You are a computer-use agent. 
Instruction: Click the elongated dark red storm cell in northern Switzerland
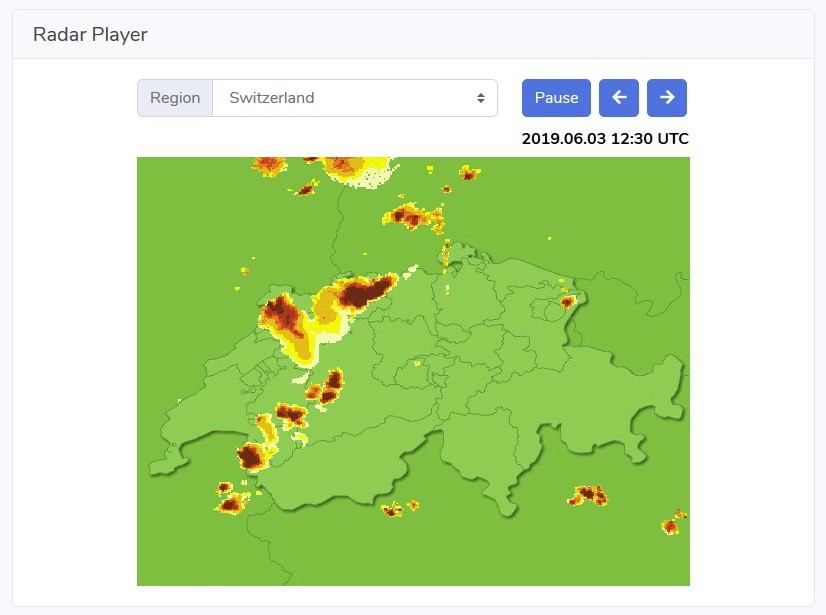point(362,293)
